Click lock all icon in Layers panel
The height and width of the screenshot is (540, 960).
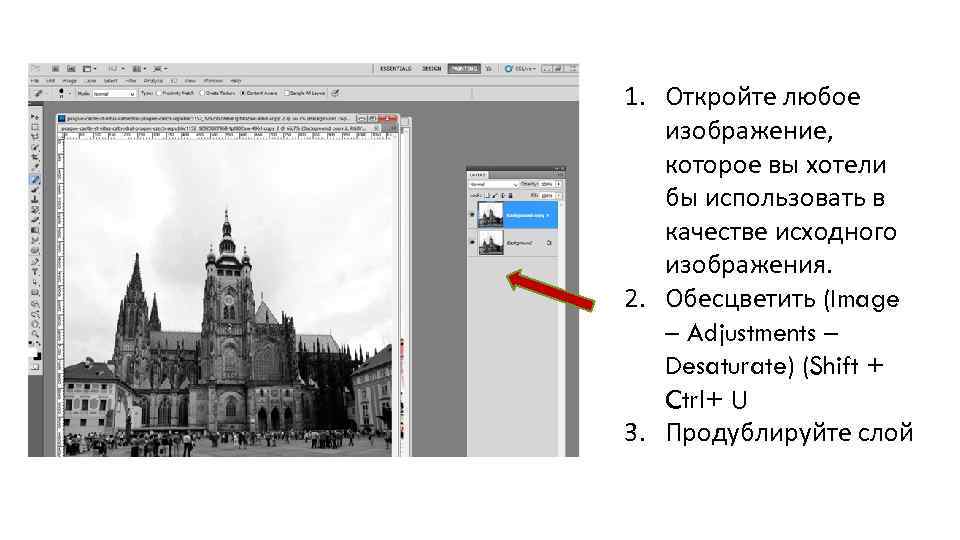[x=511, y=195]
